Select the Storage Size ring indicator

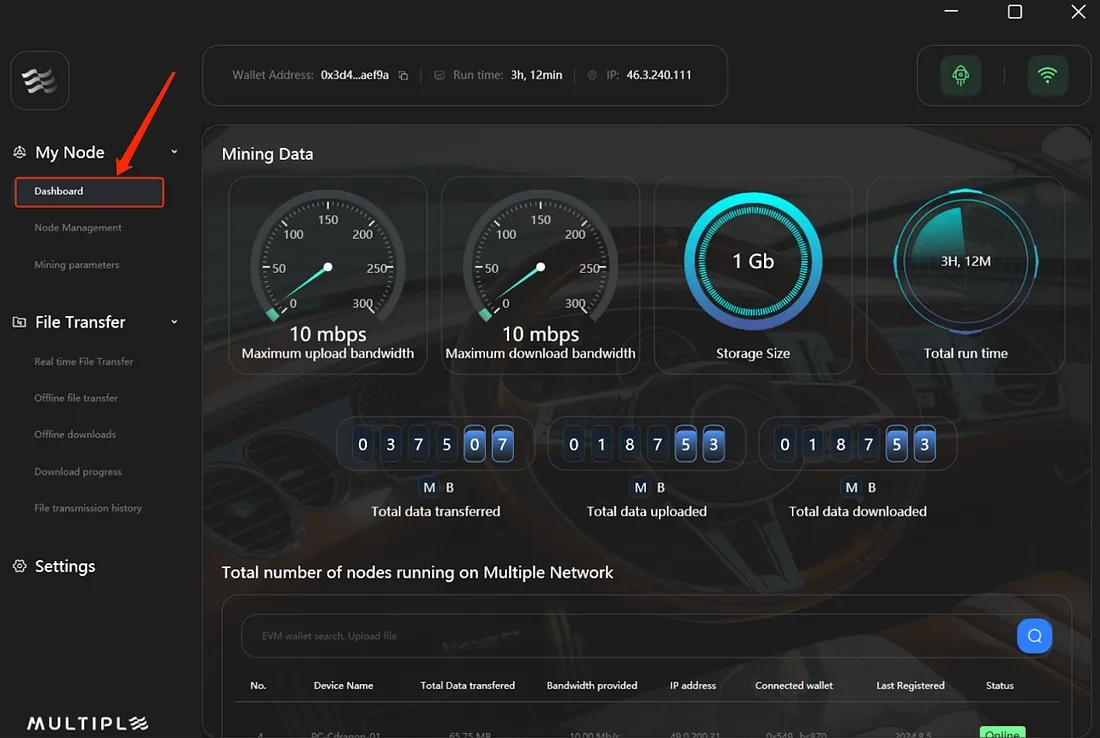[753, 262]
